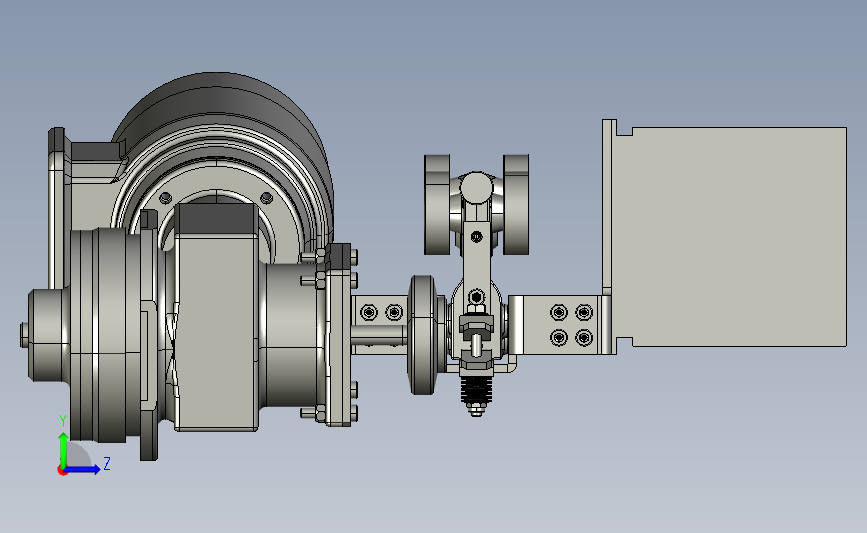Viewport: 867px width, 533px height.
Task: Click the red origin ball of the axis triad
Action: click(x=62, y=471)
